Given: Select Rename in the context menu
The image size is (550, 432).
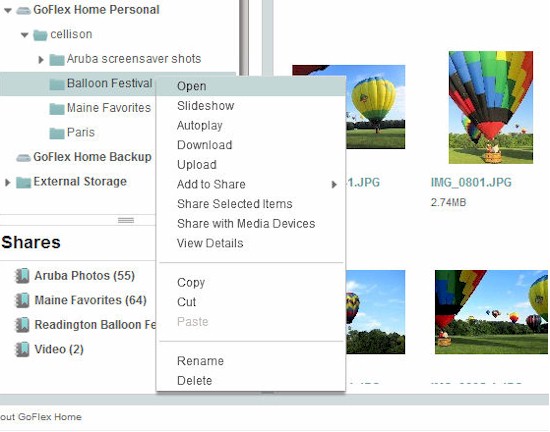Looking at the screenshot, I should pyautogui.click(x=251, y=361).
